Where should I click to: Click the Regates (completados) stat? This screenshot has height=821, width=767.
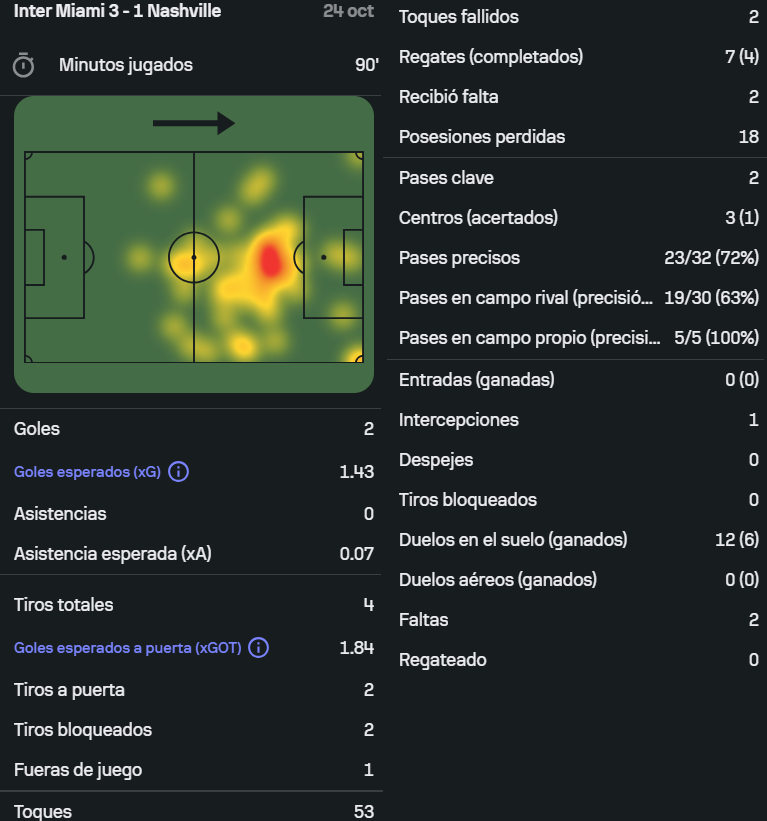click(490, 57)
